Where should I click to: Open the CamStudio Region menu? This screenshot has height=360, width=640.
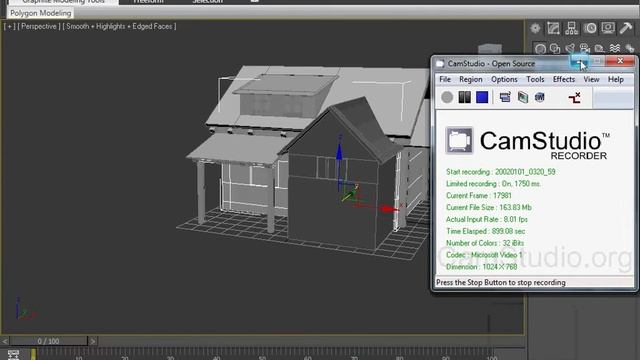tap(471, 79)
